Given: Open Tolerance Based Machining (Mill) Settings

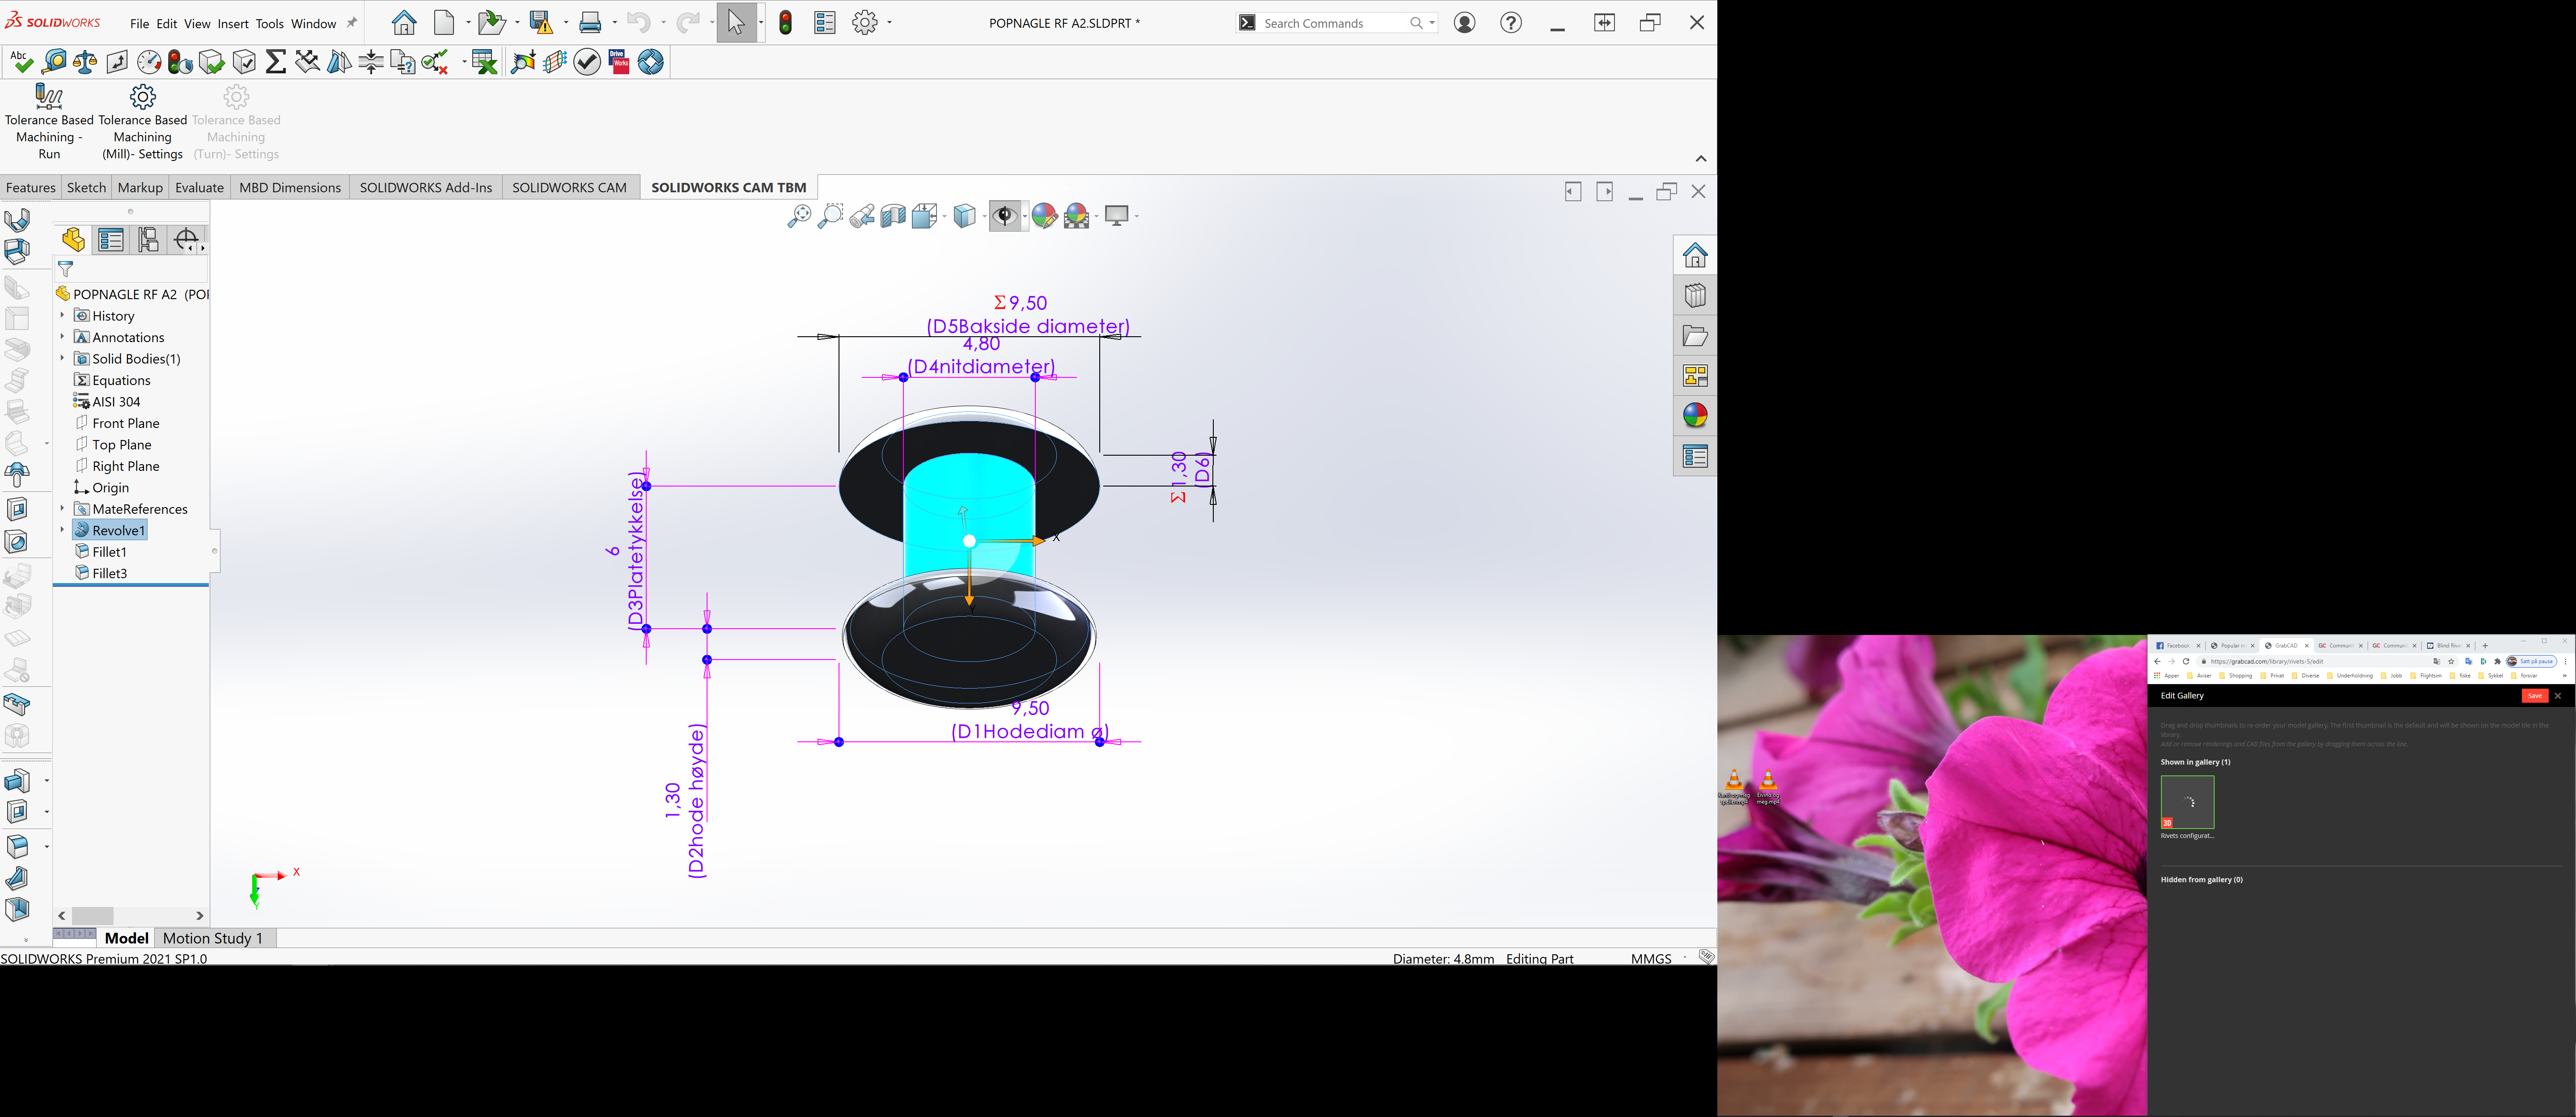Looking at the screenshot, I should click(143, 122).
